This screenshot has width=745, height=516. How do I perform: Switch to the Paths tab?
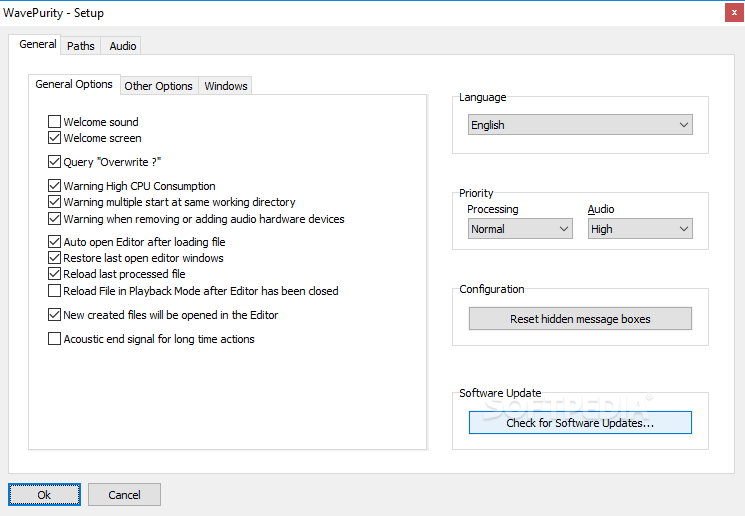click(81, 46)
